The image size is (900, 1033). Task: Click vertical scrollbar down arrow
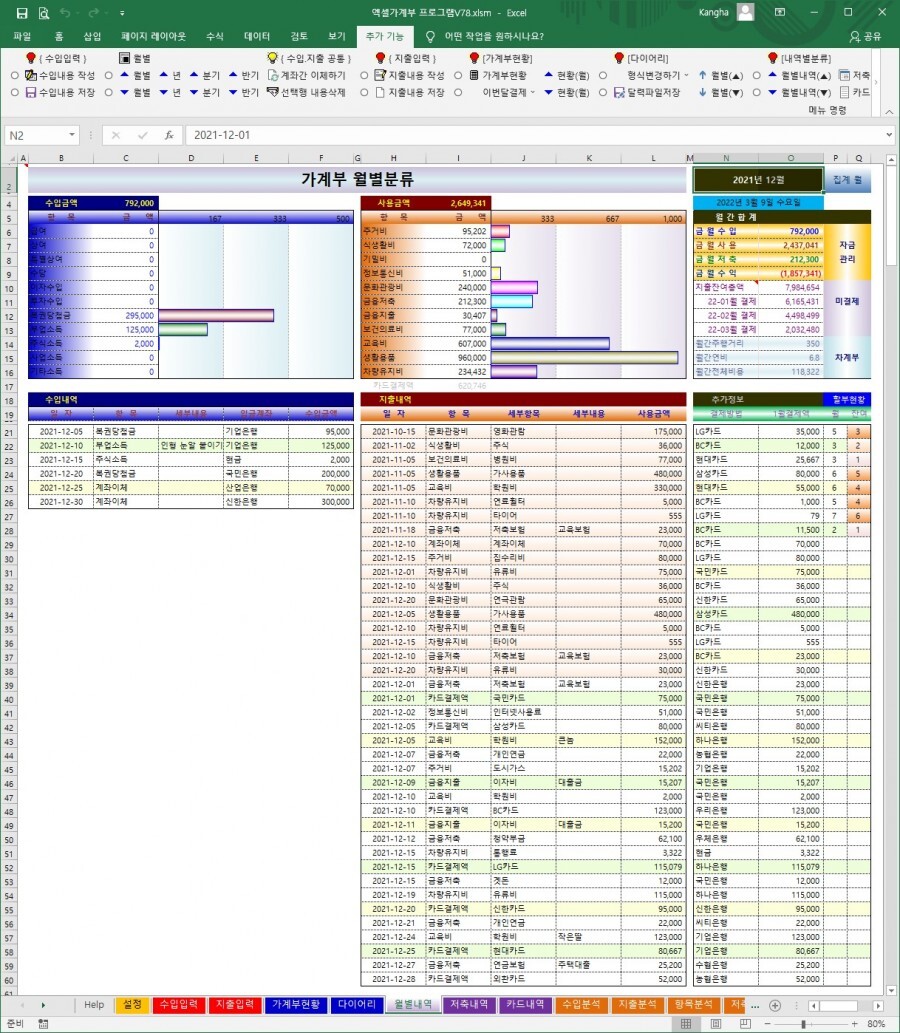tap(891, 990)
